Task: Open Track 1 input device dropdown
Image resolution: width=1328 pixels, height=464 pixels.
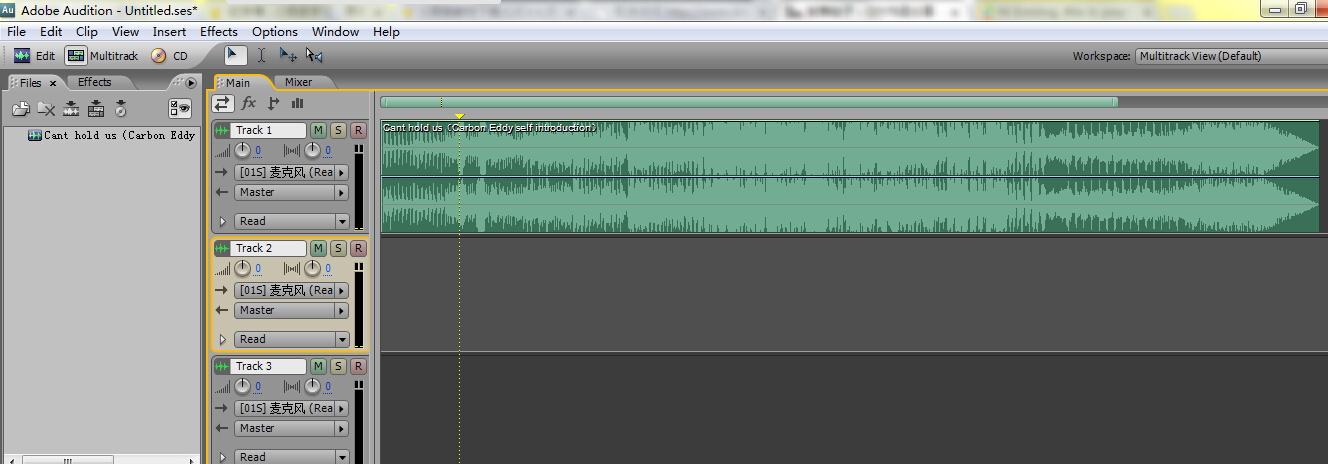Action: [291, 172]
